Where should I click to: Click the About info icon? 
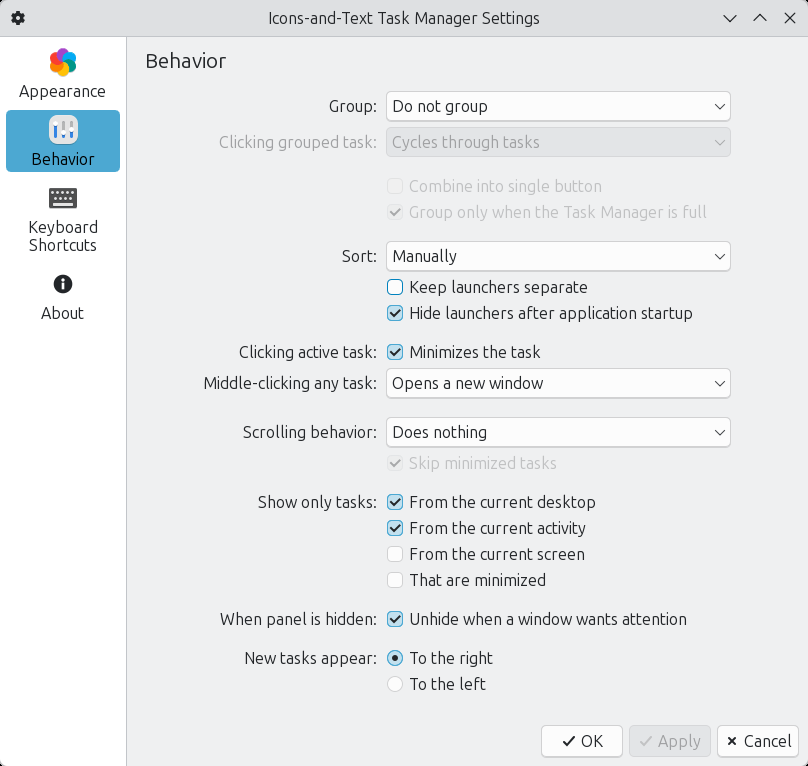click(62, 284)
